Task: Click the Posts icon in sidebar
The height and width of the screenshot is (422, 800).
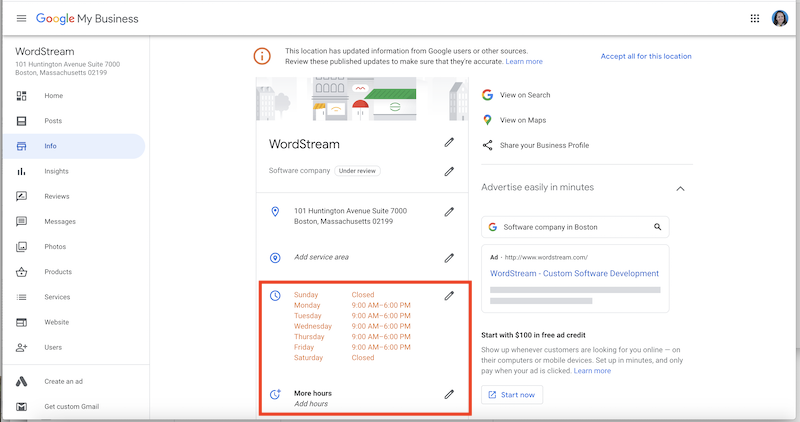Action: click(21, 121)
